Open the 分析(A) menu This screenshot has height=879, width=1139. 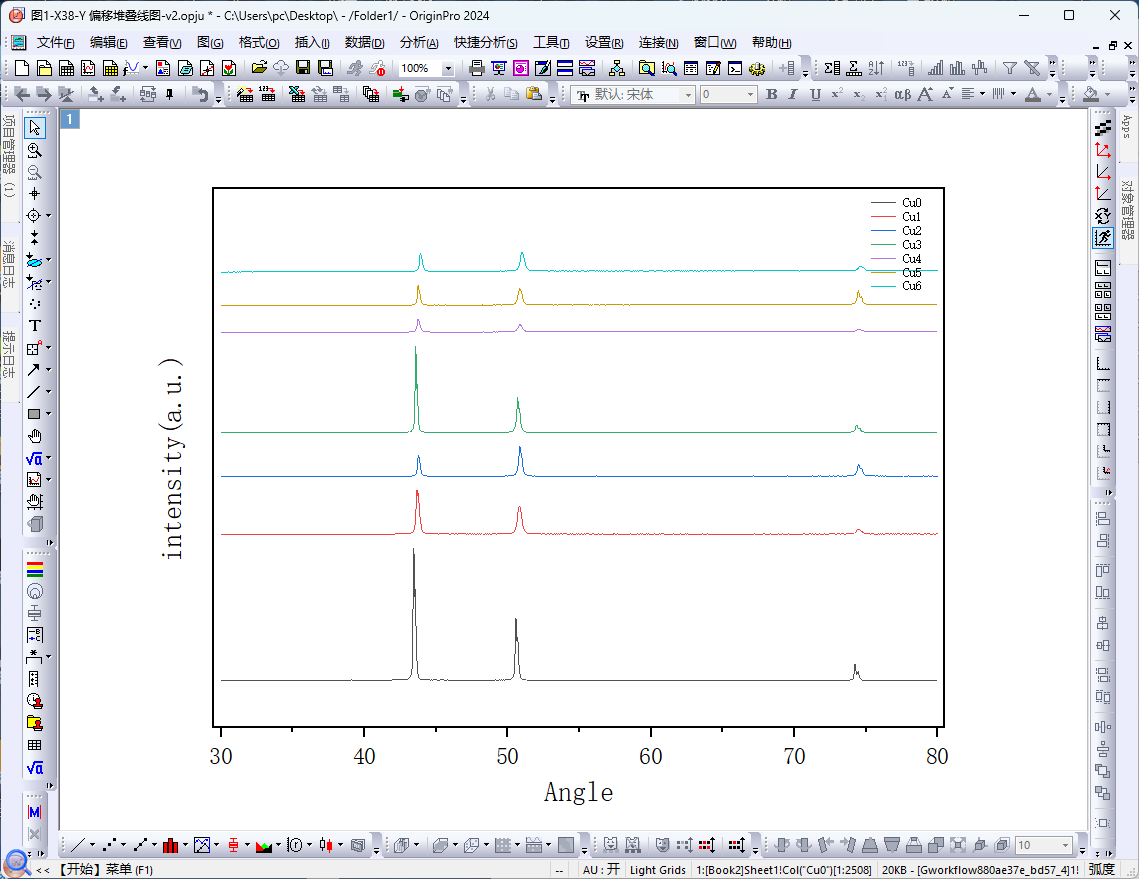(x=418, y=43)
